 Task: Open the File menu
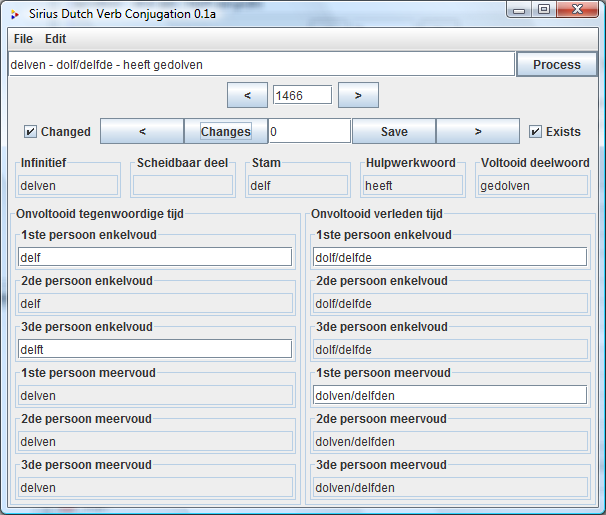click(x=23, y=39)
